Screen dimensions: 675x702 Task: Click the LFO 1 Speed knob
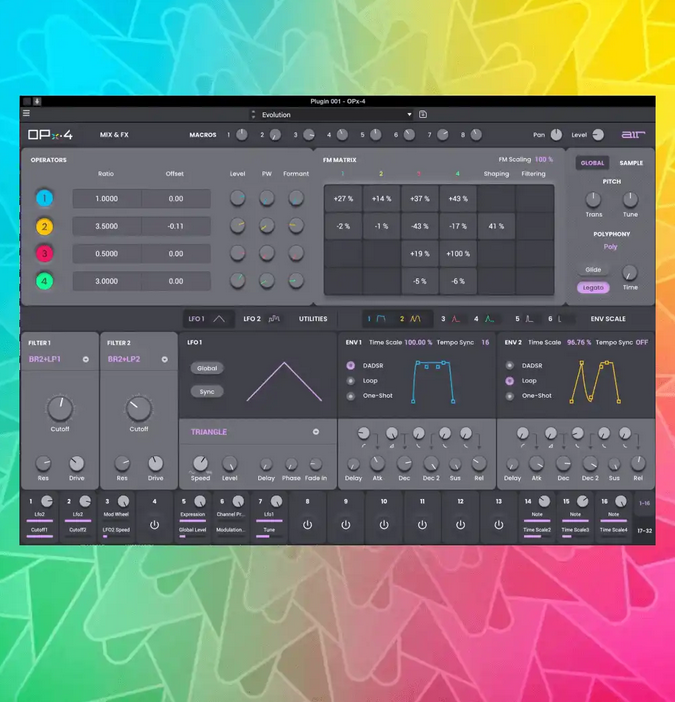pos(200,464)
